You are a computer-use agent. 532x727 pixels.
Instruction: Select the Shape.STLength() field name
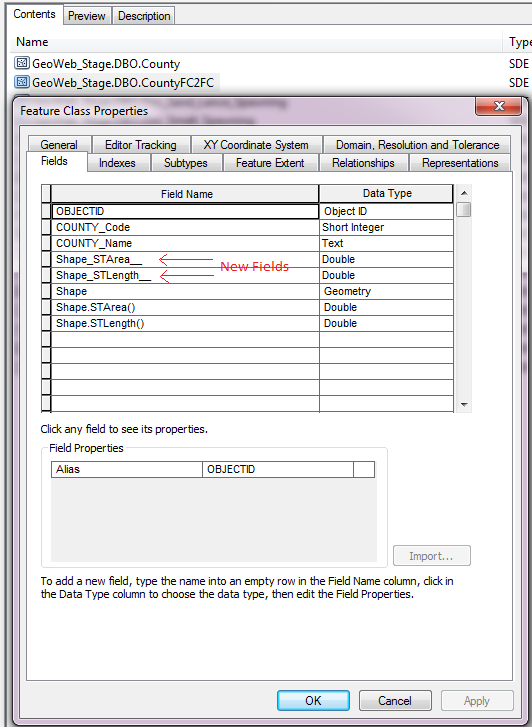coord(185,323)
